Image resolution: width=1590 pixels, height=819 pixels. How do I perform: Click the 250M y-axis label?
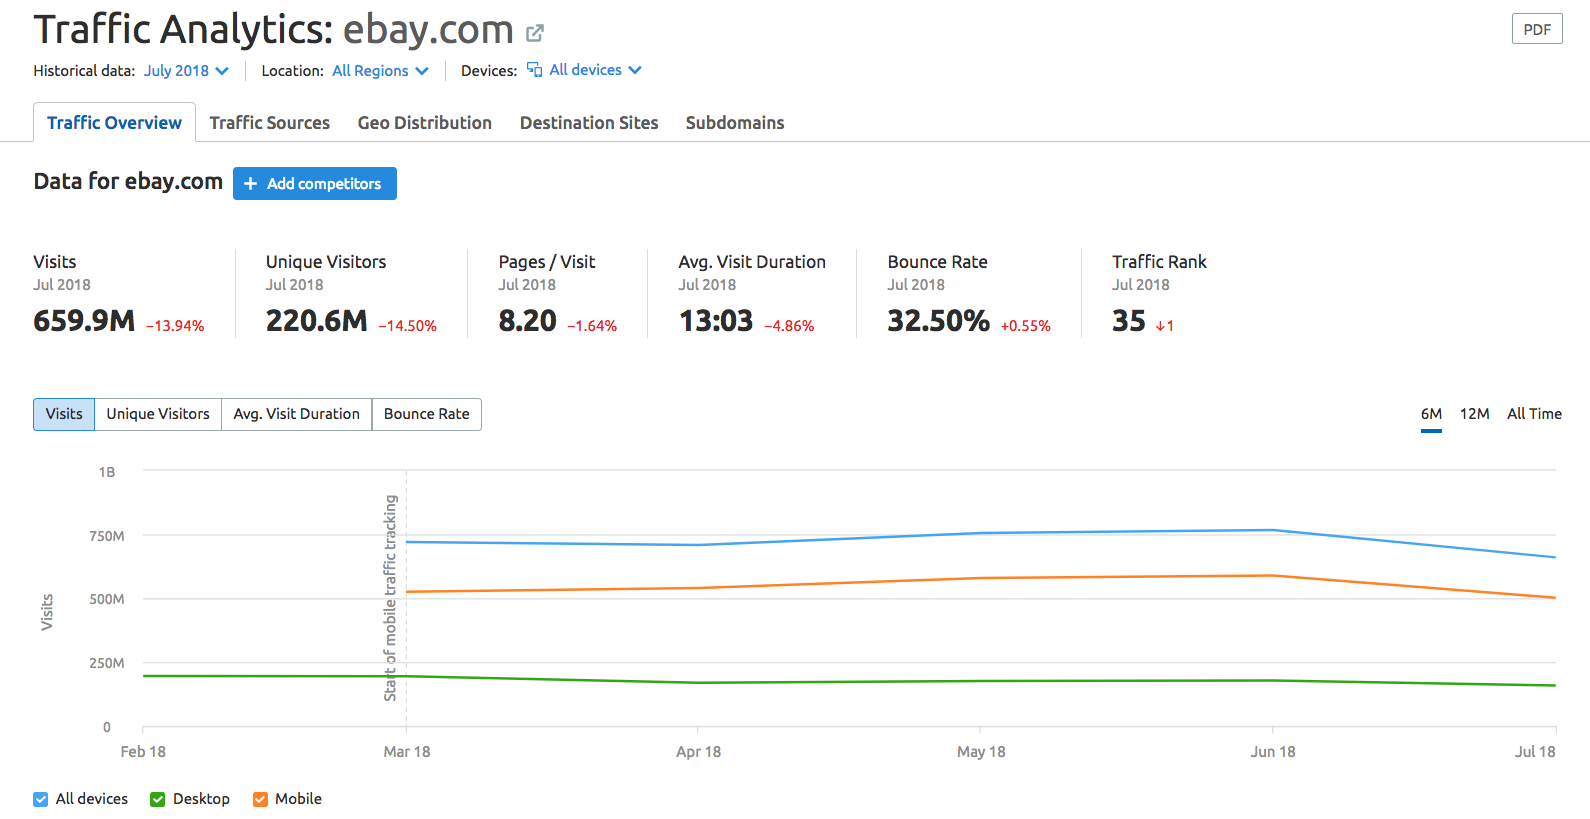(x=107, y=663)
